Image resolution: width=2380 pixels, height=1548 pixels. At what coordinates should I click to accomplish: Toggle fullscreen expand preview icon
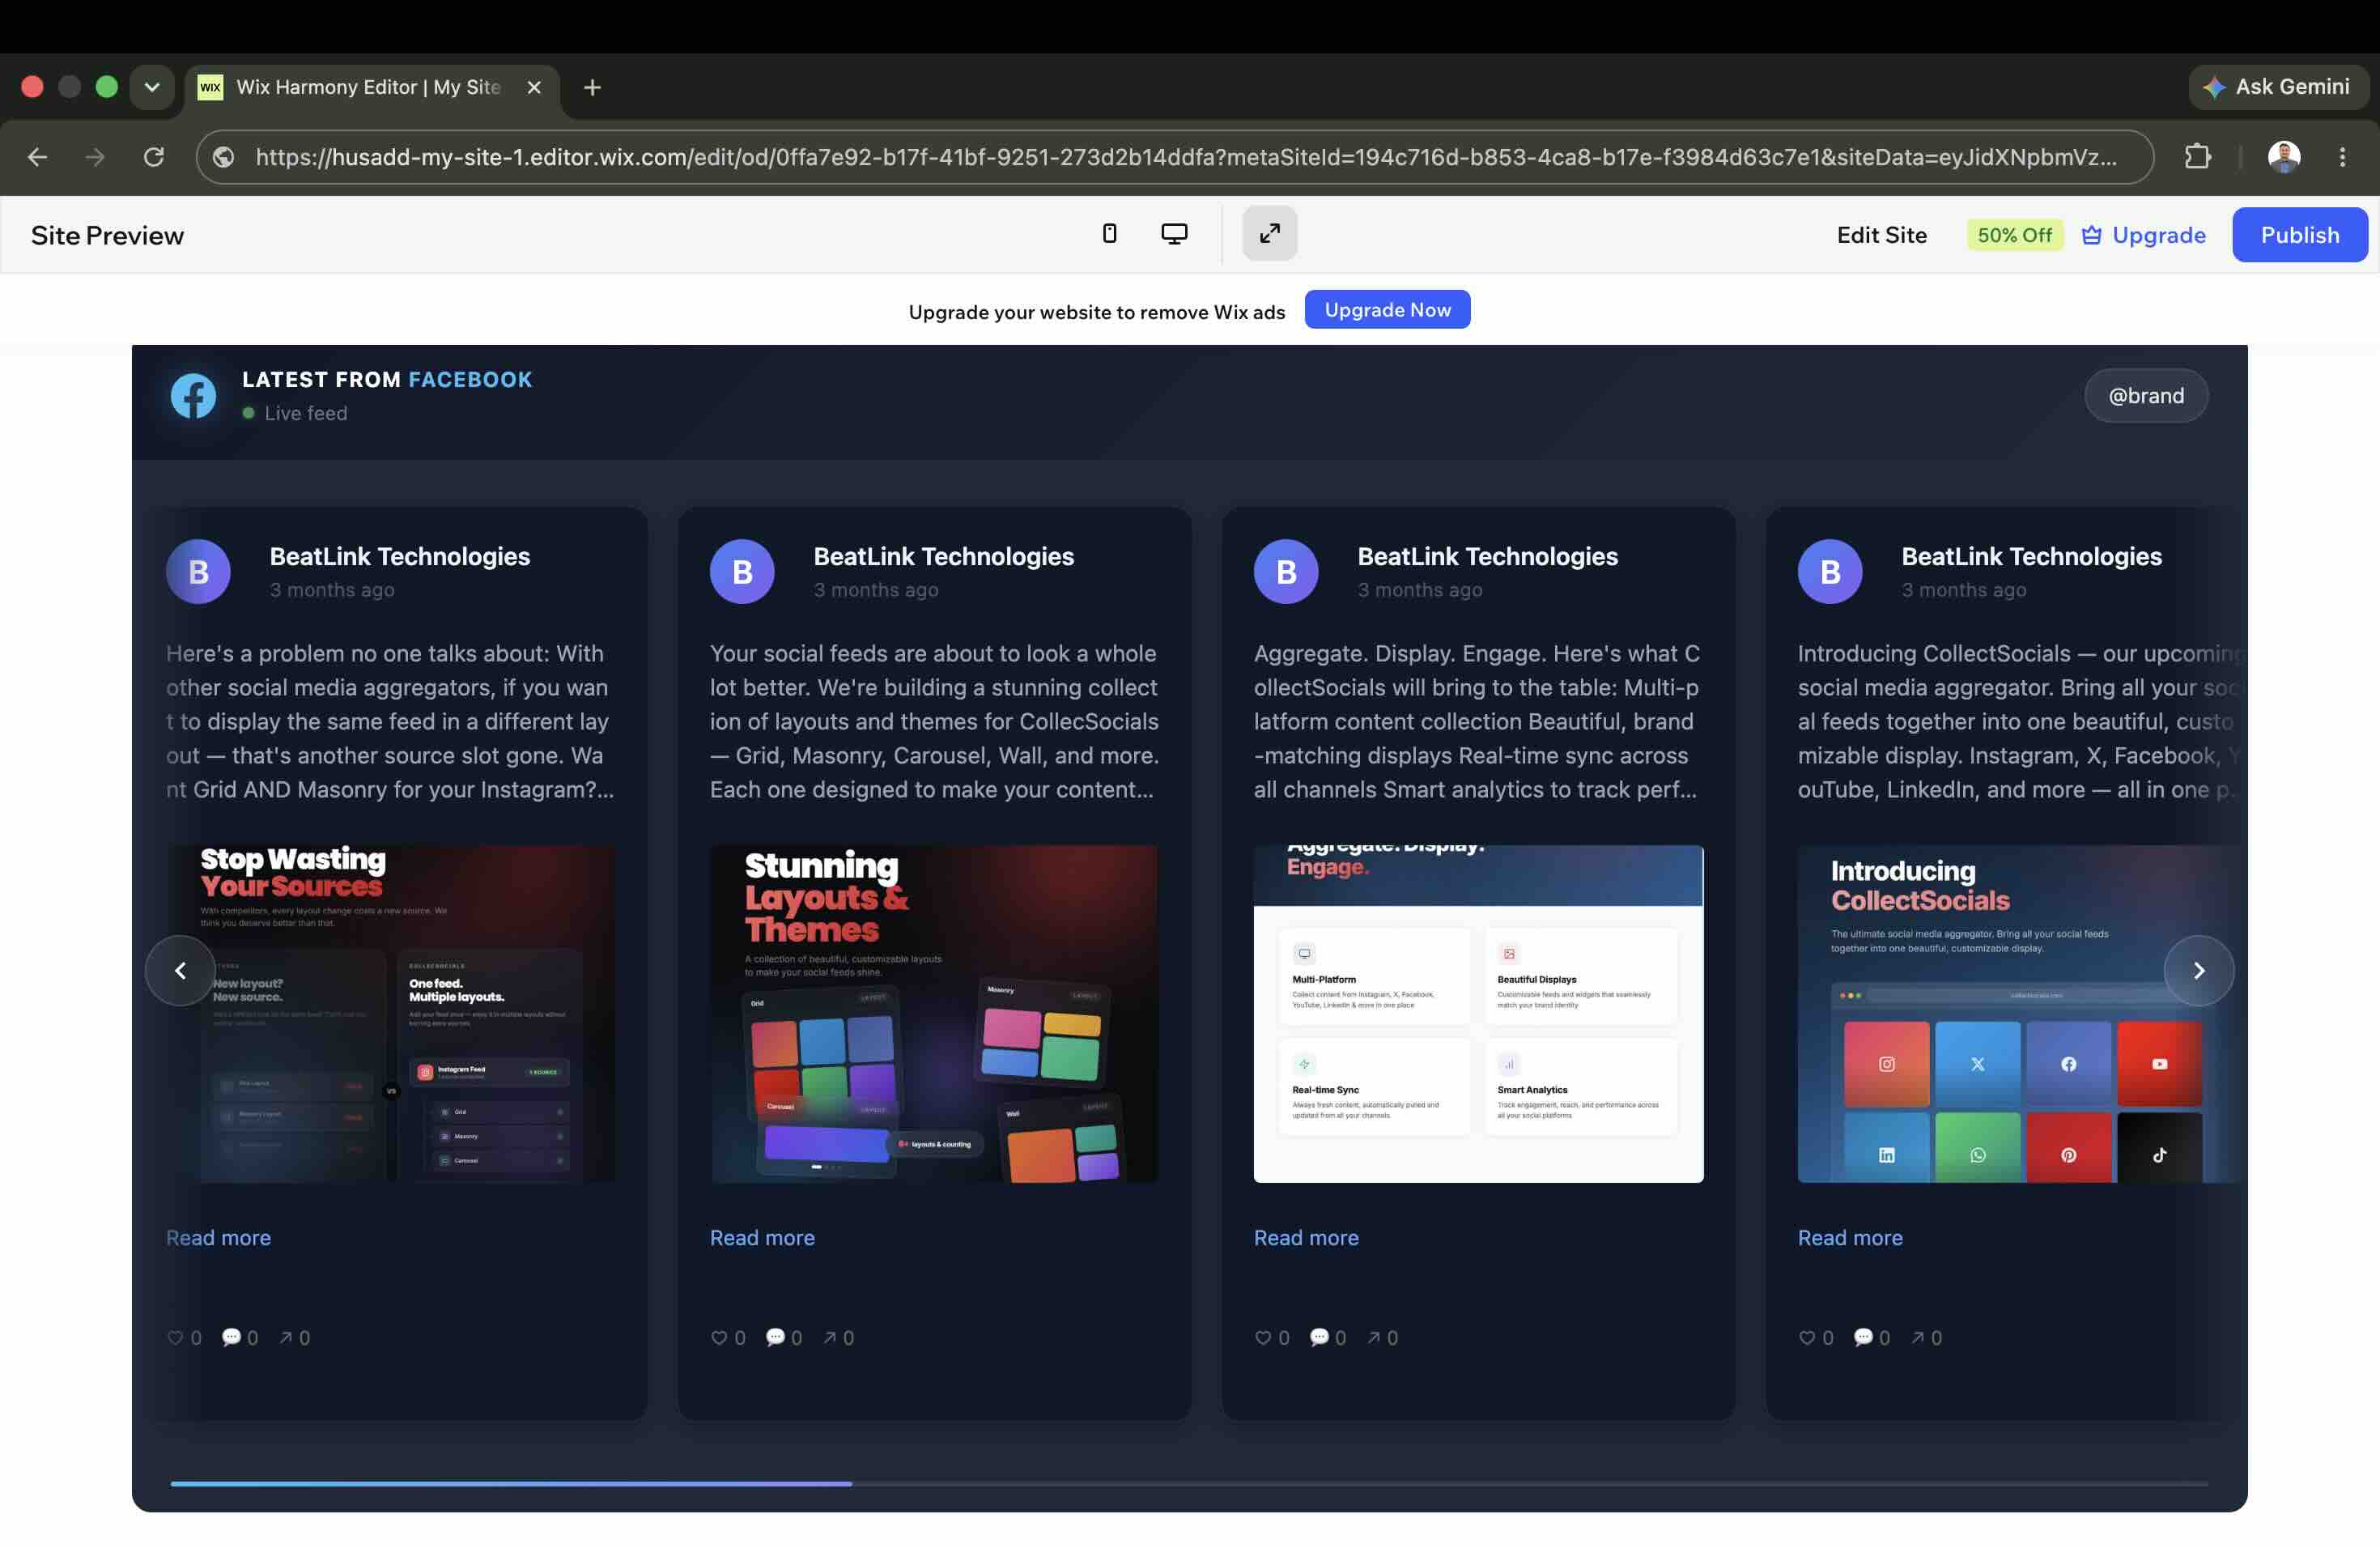1269,234
